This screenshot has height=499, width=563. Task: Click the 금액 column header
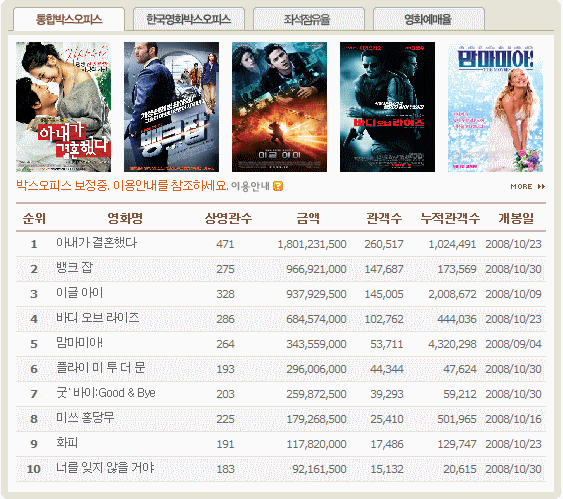click(308, 218)
